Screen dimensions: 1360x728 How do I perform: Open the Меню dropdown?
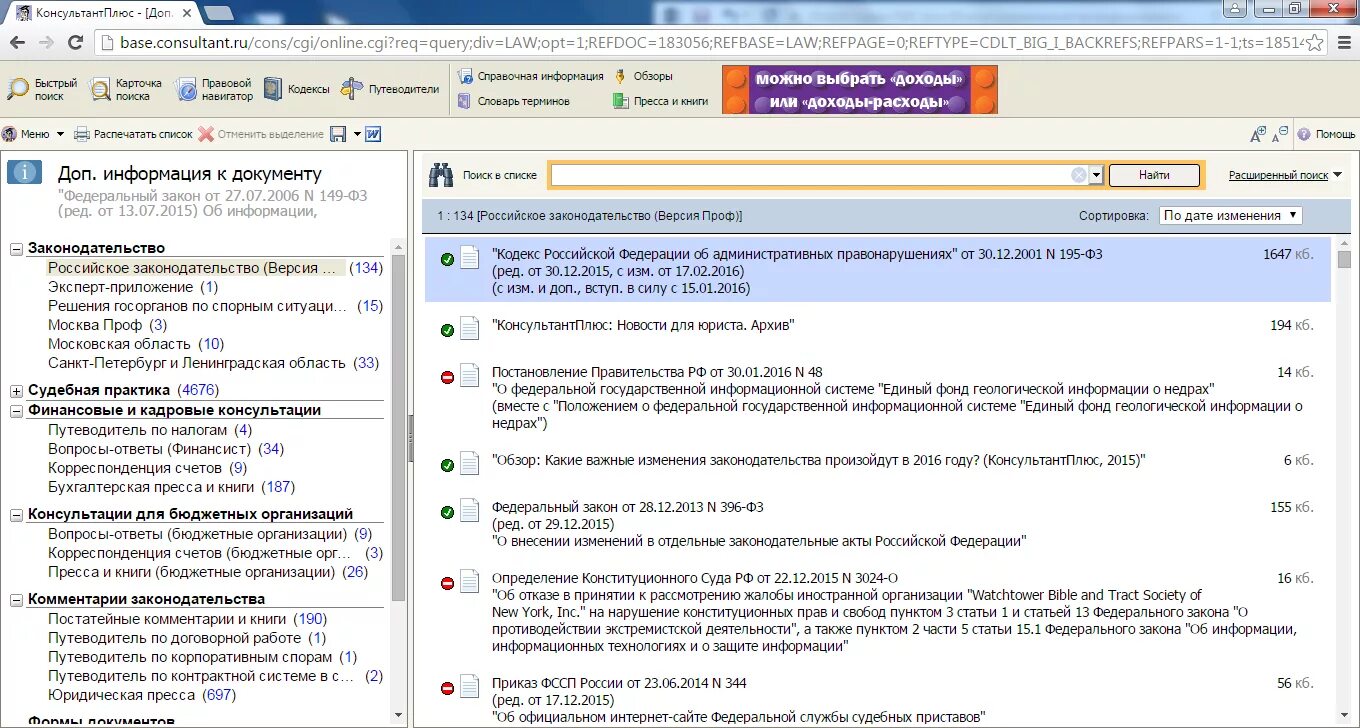pos(33,134)
